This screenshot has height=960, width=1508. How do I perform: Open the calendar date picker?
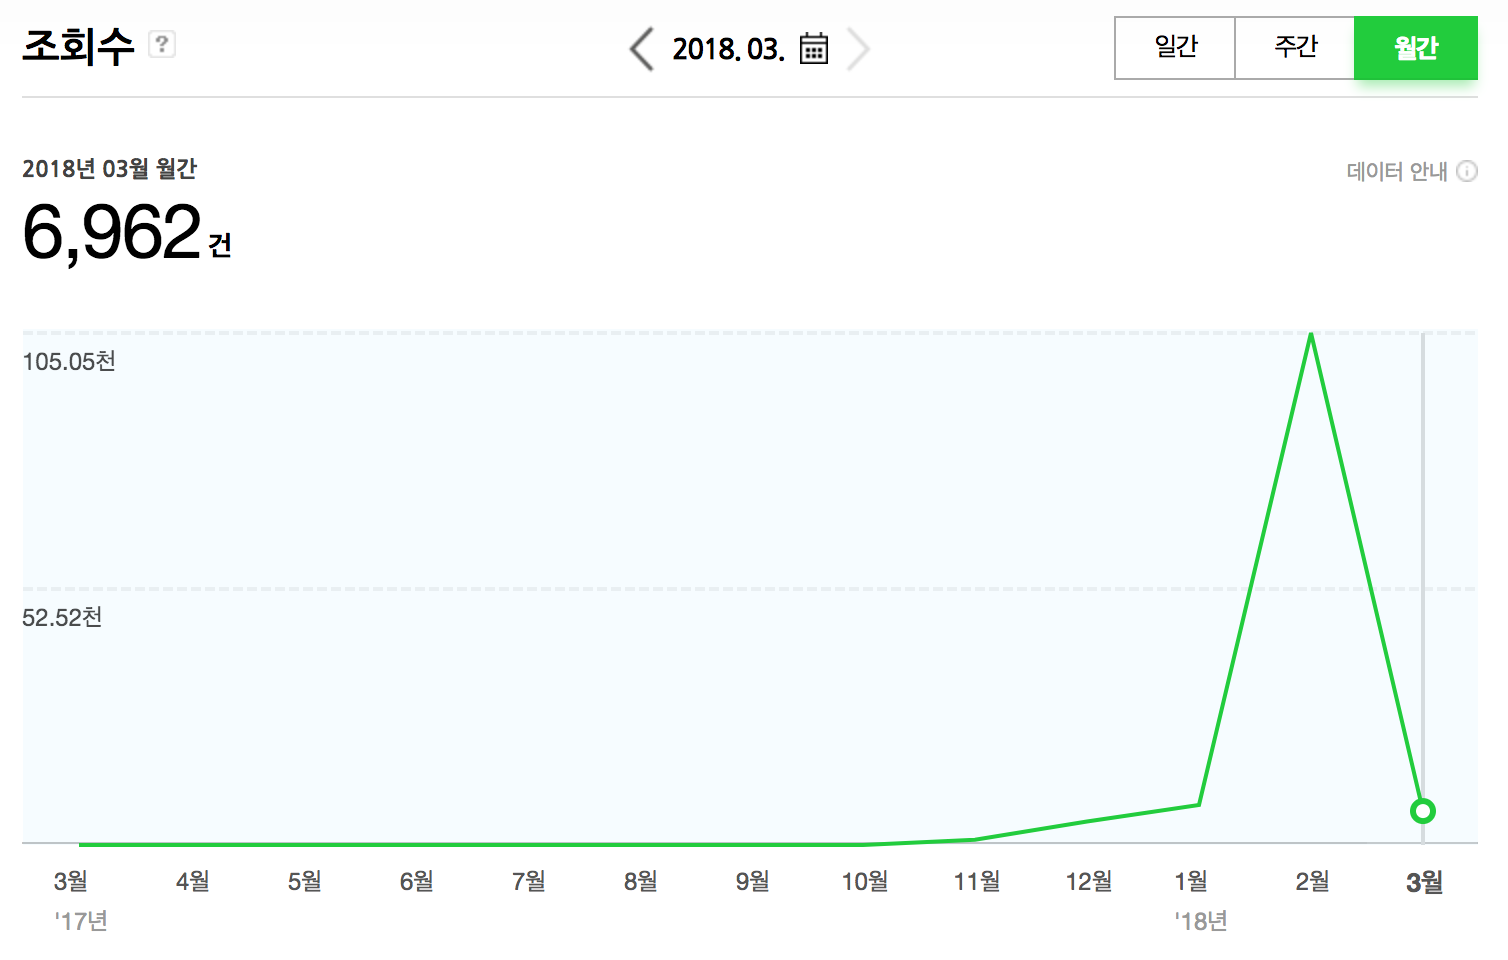(814, 49)
